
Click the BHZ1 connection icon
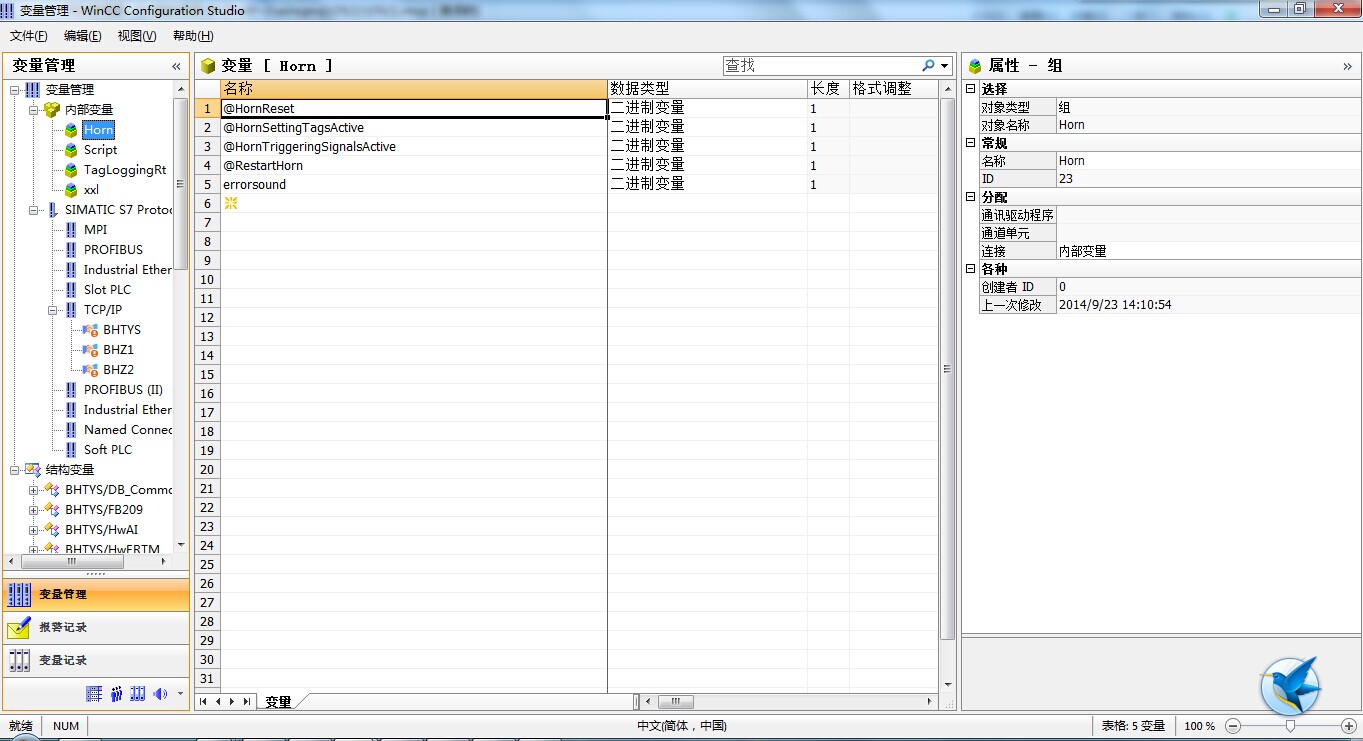coord(90,350)
